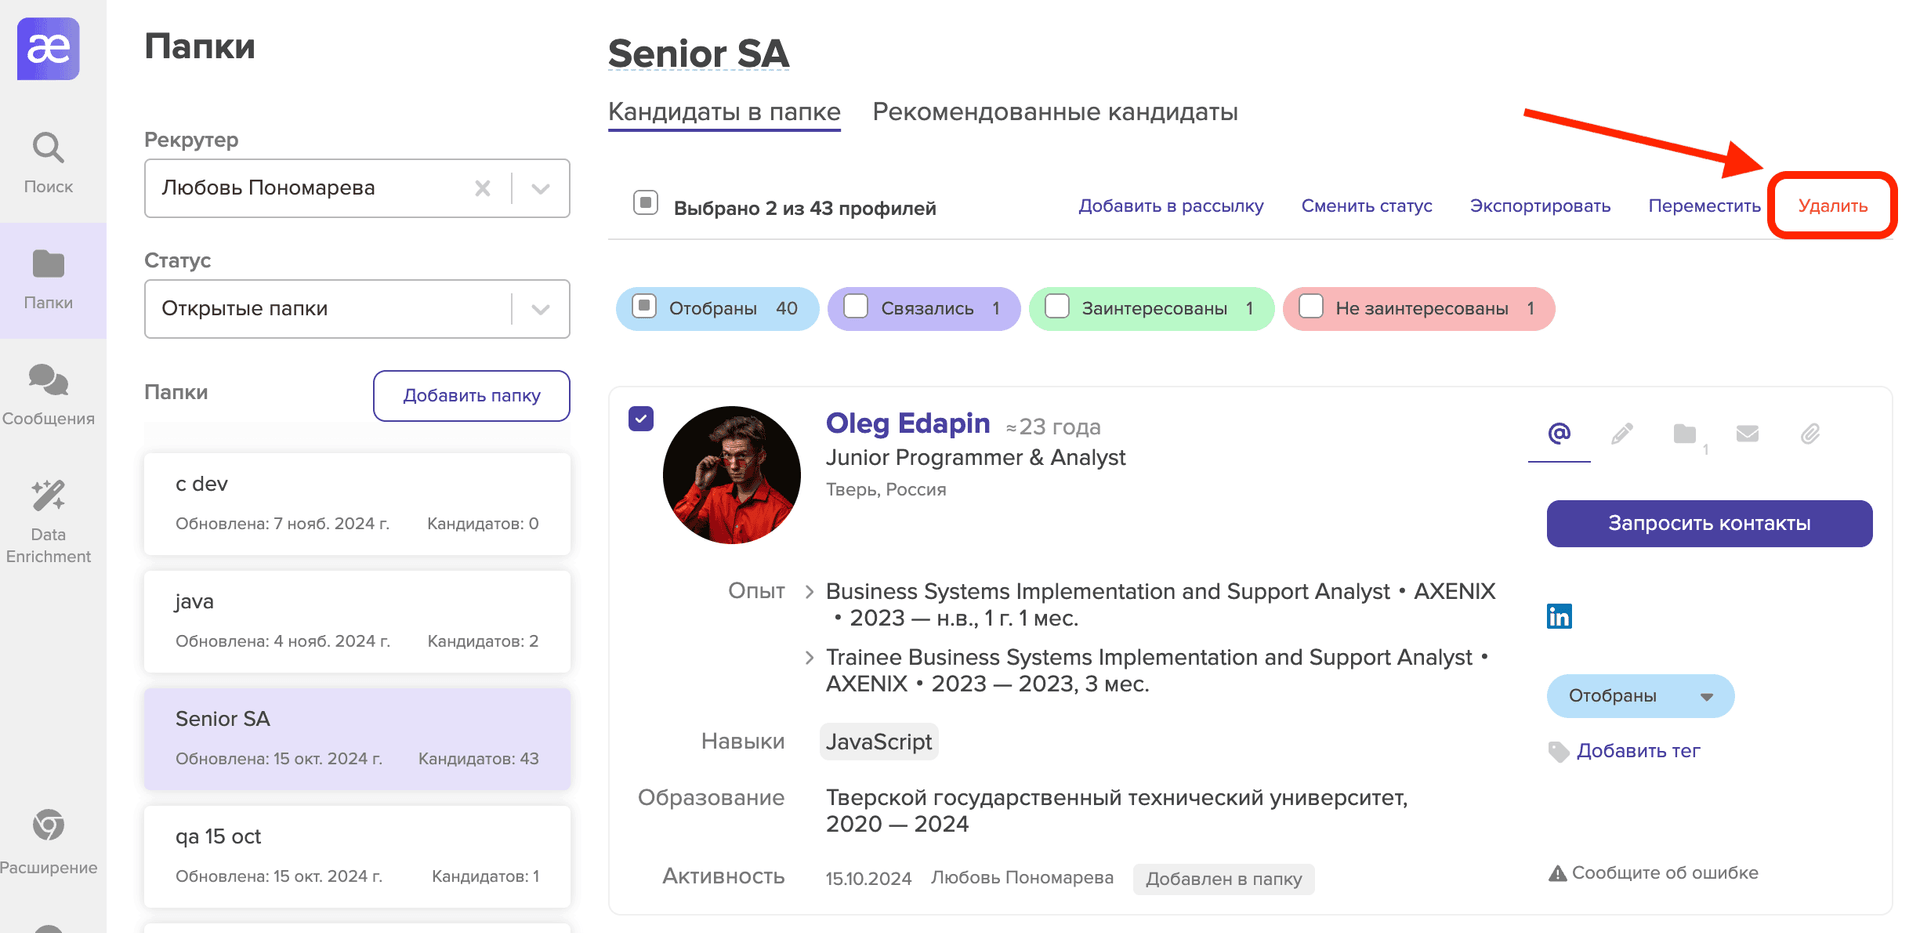Check the "Связались" status filter checkbox
The width and height of the screenshot is (1920, 933).
pos(856,307)
